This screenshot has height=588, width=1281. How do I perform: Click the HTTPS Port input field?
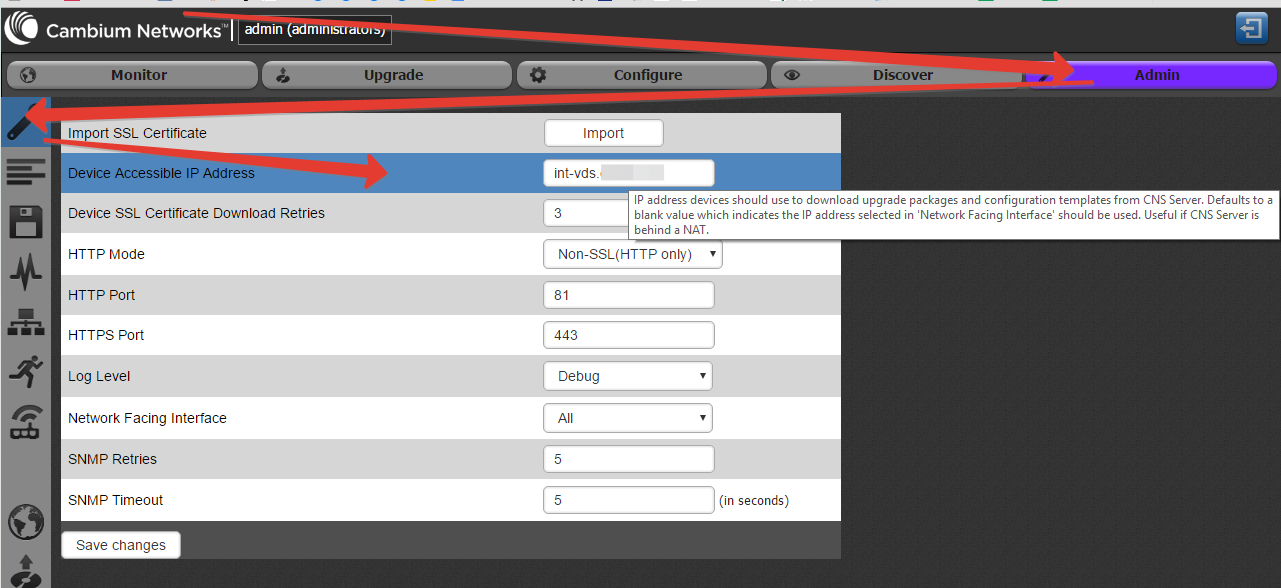pos(629,335)
